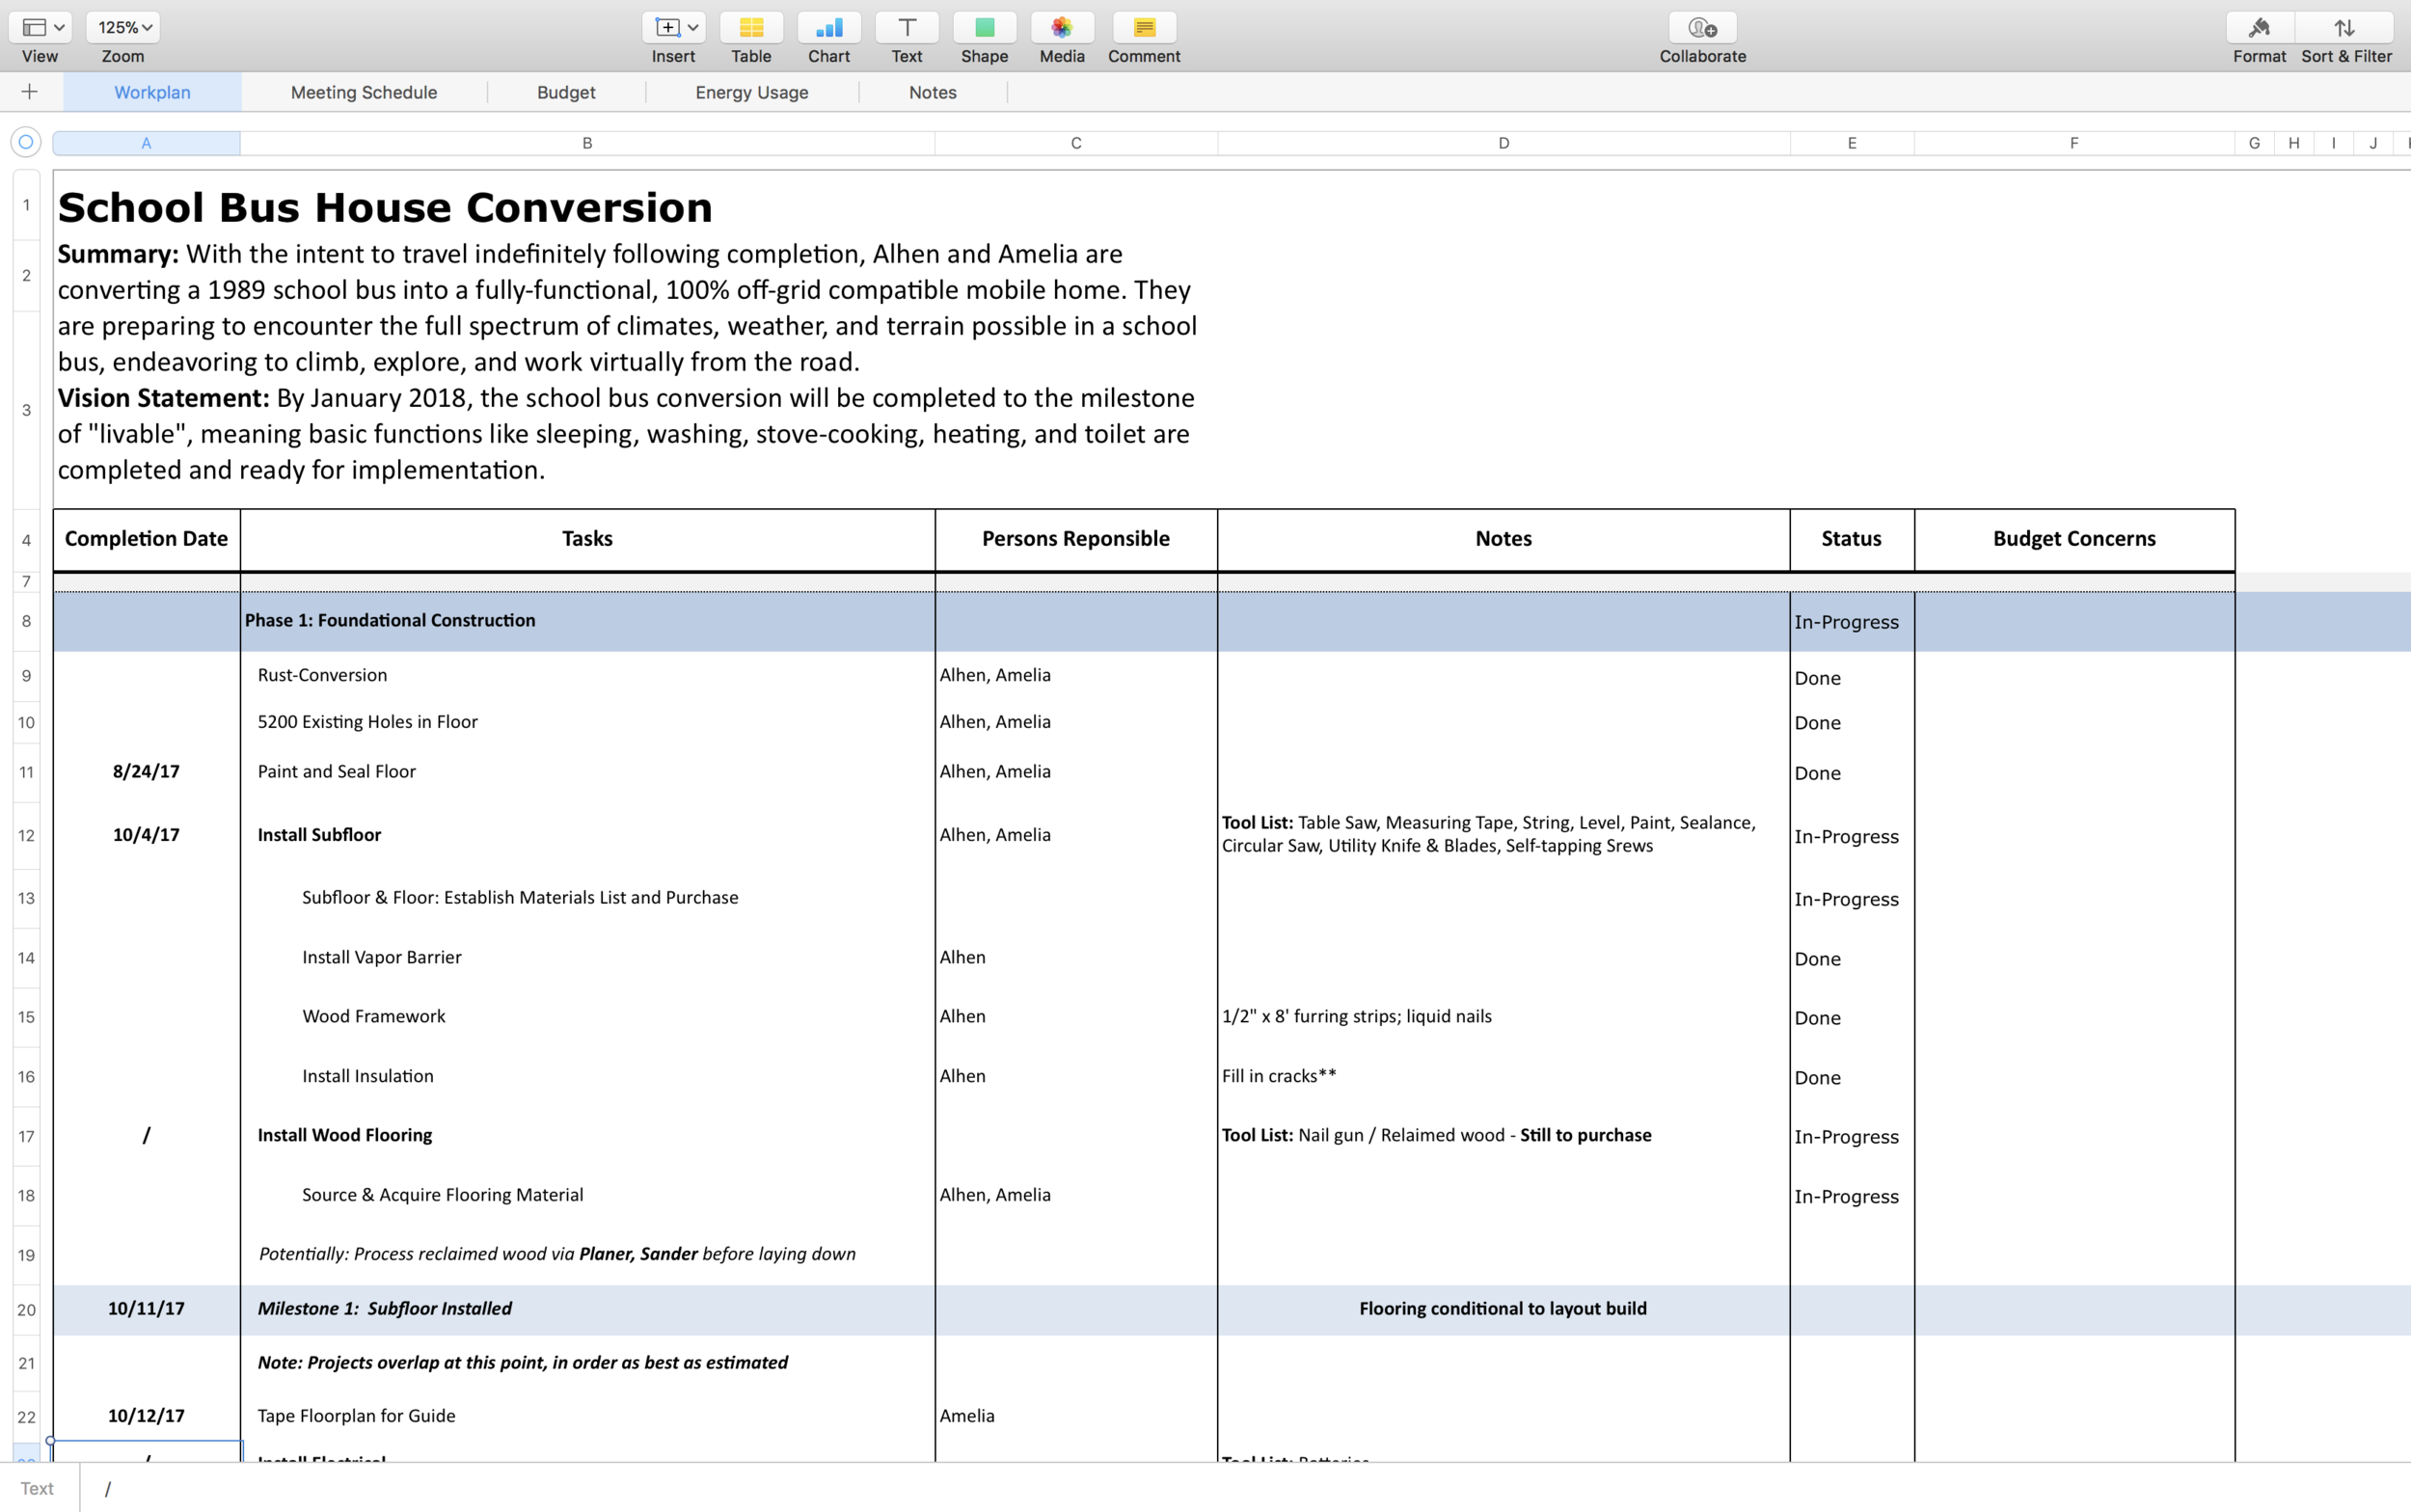Click the Persons Reponsible header cell
This screenshot has height=1512, width=2411.
pos(1076,539)
